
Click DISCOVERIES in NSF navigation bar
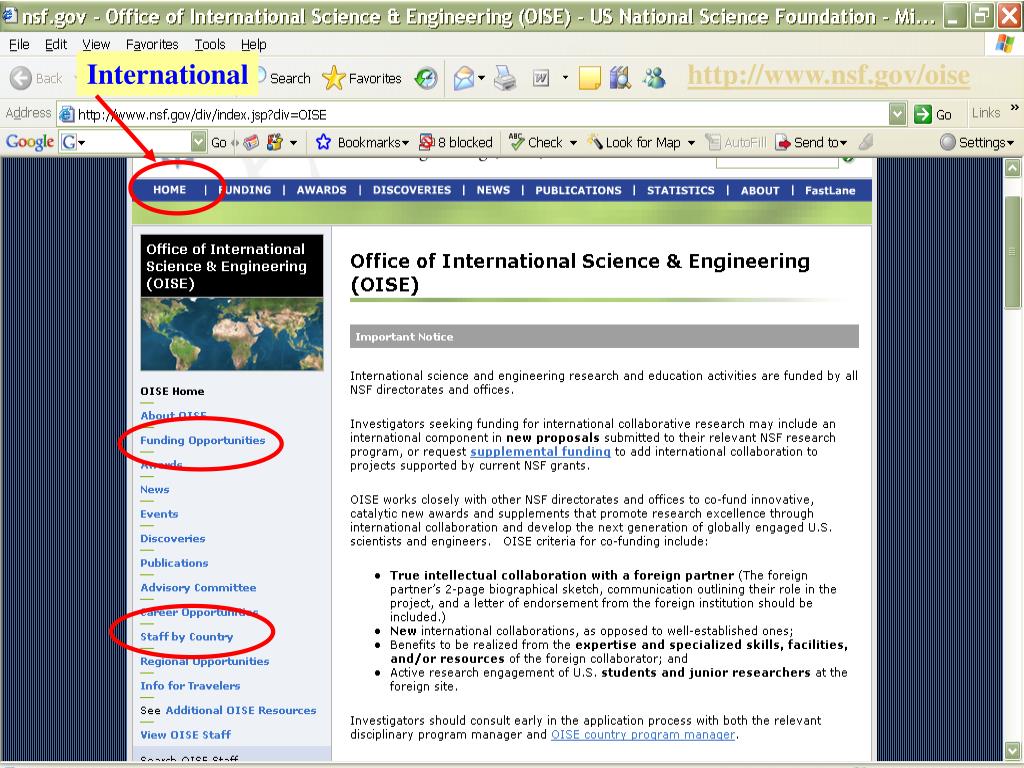pos(412,190)
